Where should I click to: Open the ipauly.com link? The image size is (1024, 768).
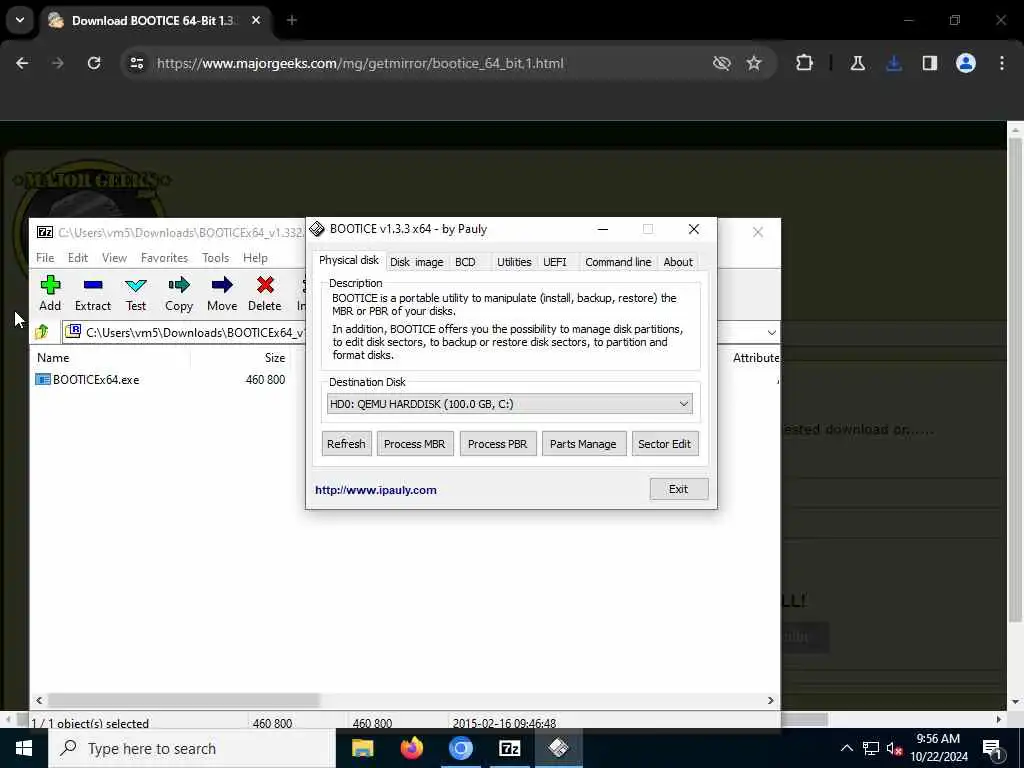376,490
